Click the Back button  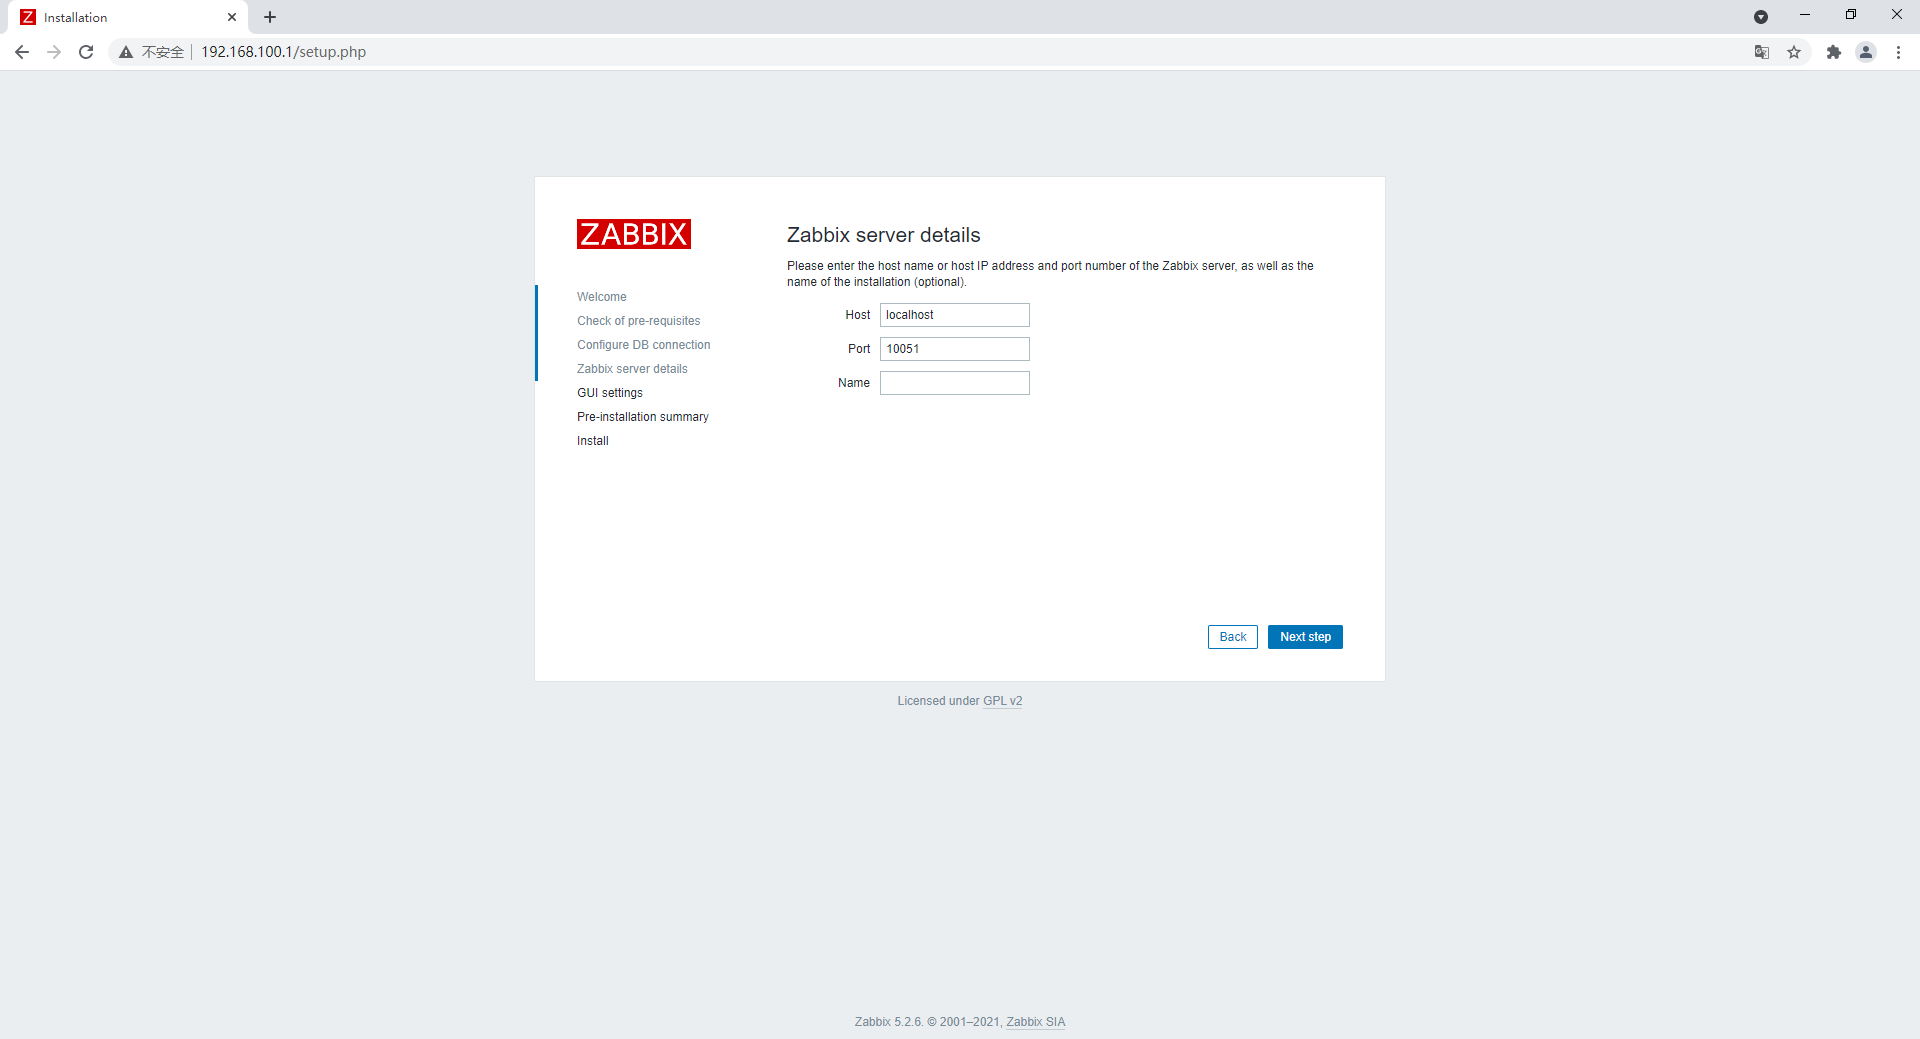[1233, 637]
